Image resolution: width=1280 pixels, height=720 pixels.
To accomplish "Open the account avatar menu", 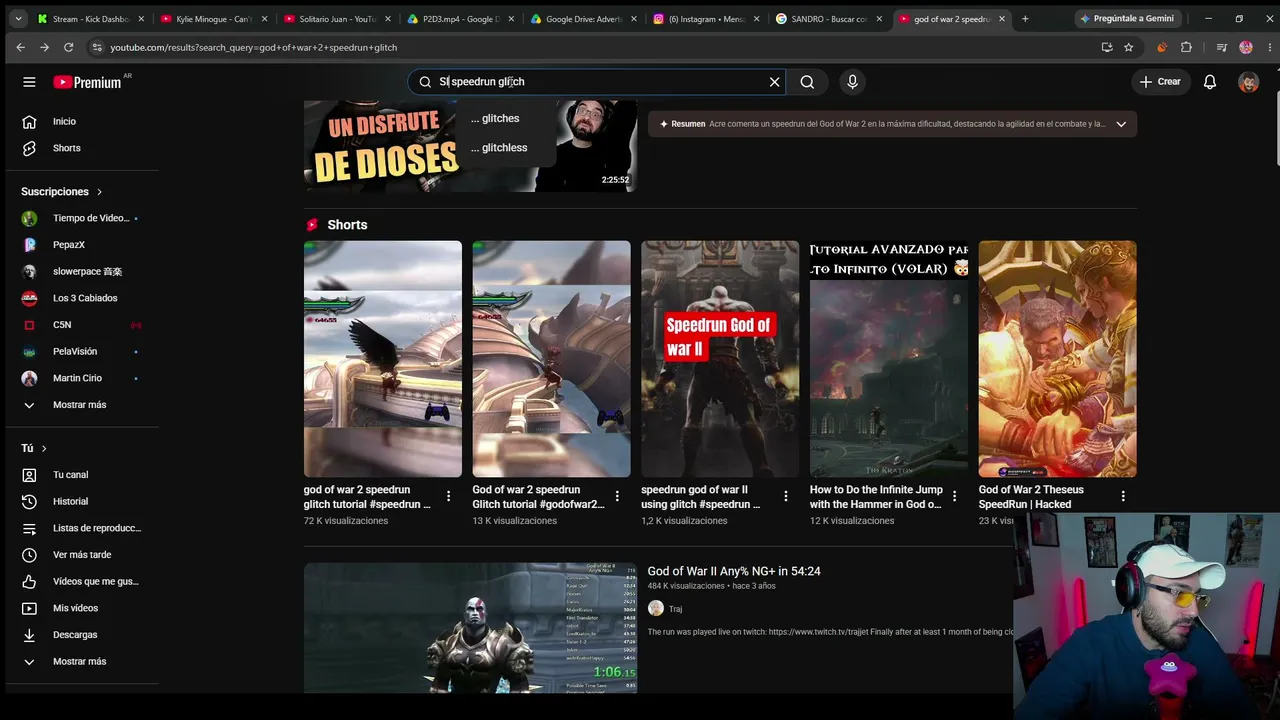I will [x=1248, y=82].
